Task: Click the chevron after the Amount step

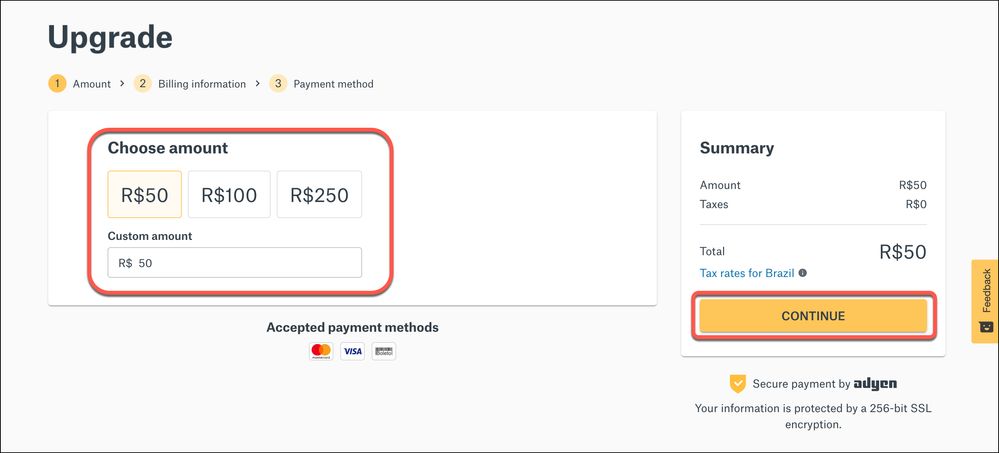Action: 122,84
